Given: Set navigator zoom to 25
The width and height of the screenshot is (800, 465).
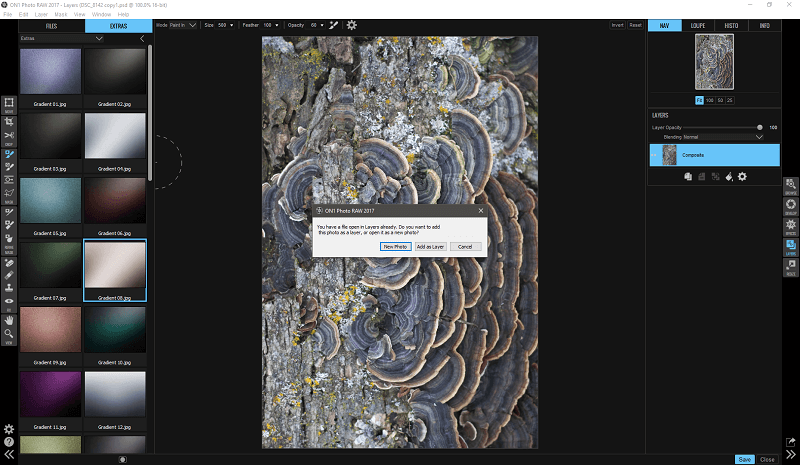Looking at the screenshot, I should pos(730,100).
